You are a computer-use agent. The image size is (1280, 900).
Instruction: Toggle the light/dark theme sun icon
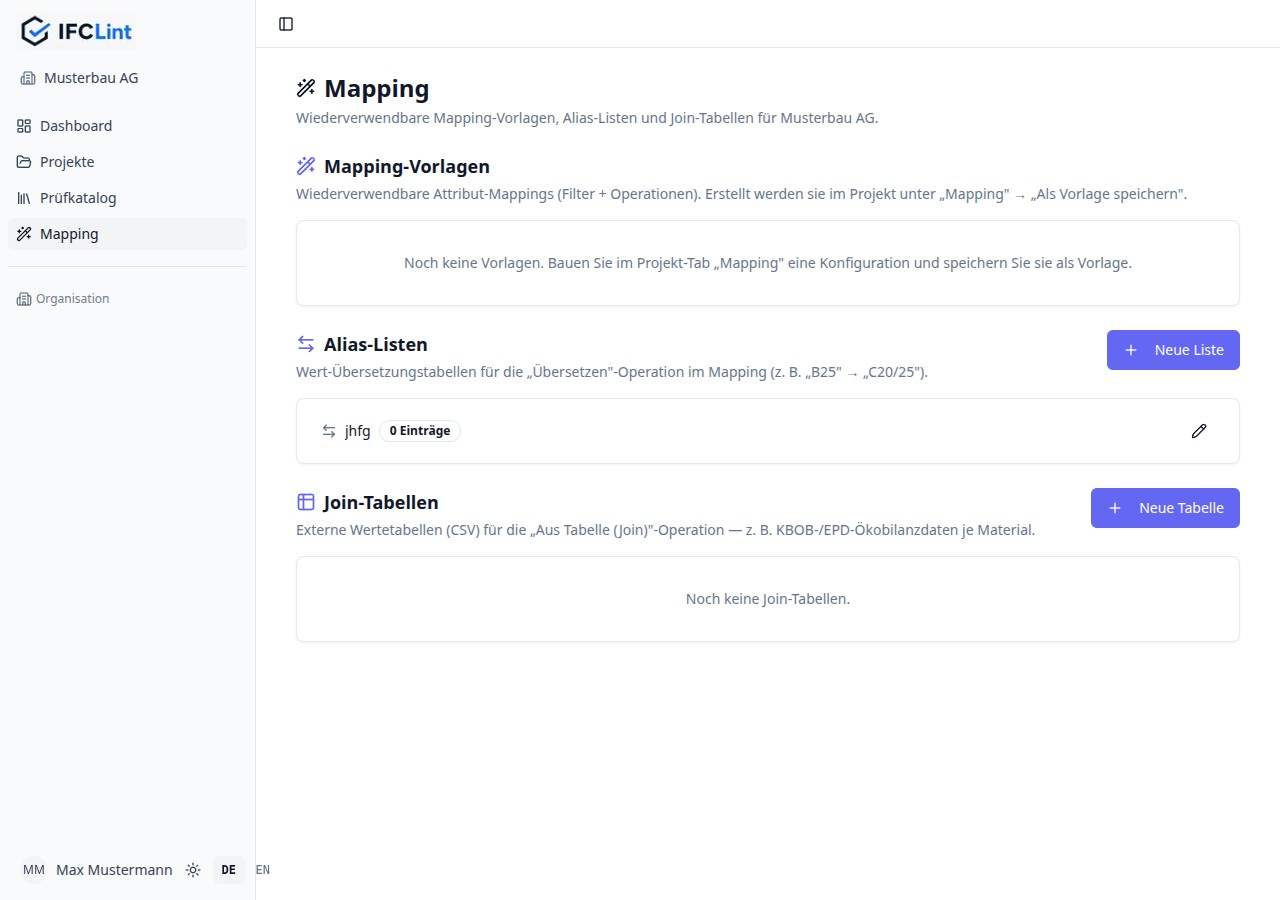click(x=193, y=870)
